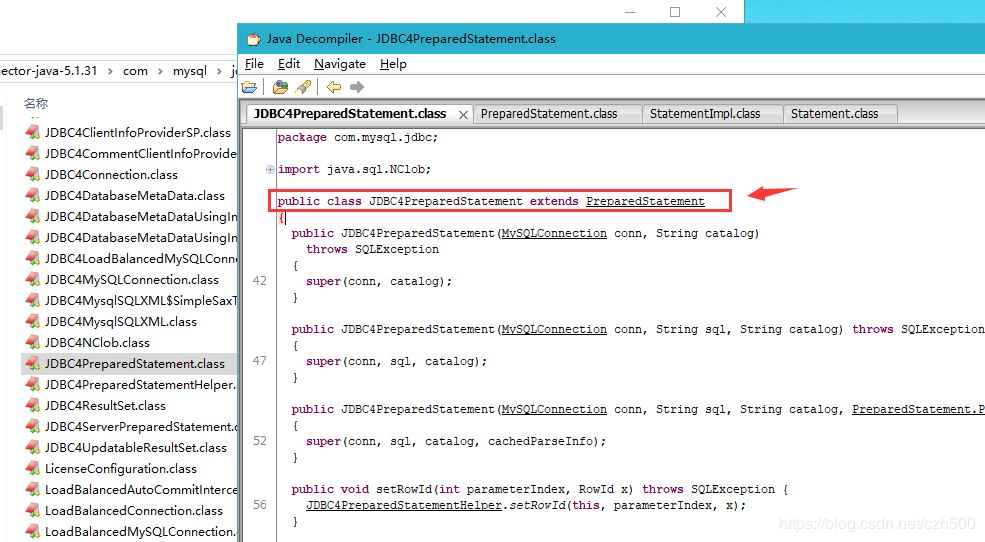Click the icon of JDBC4PreparedStatementHelper file
The height and width of the screenshot is (542, 985).
pos(33,384)
